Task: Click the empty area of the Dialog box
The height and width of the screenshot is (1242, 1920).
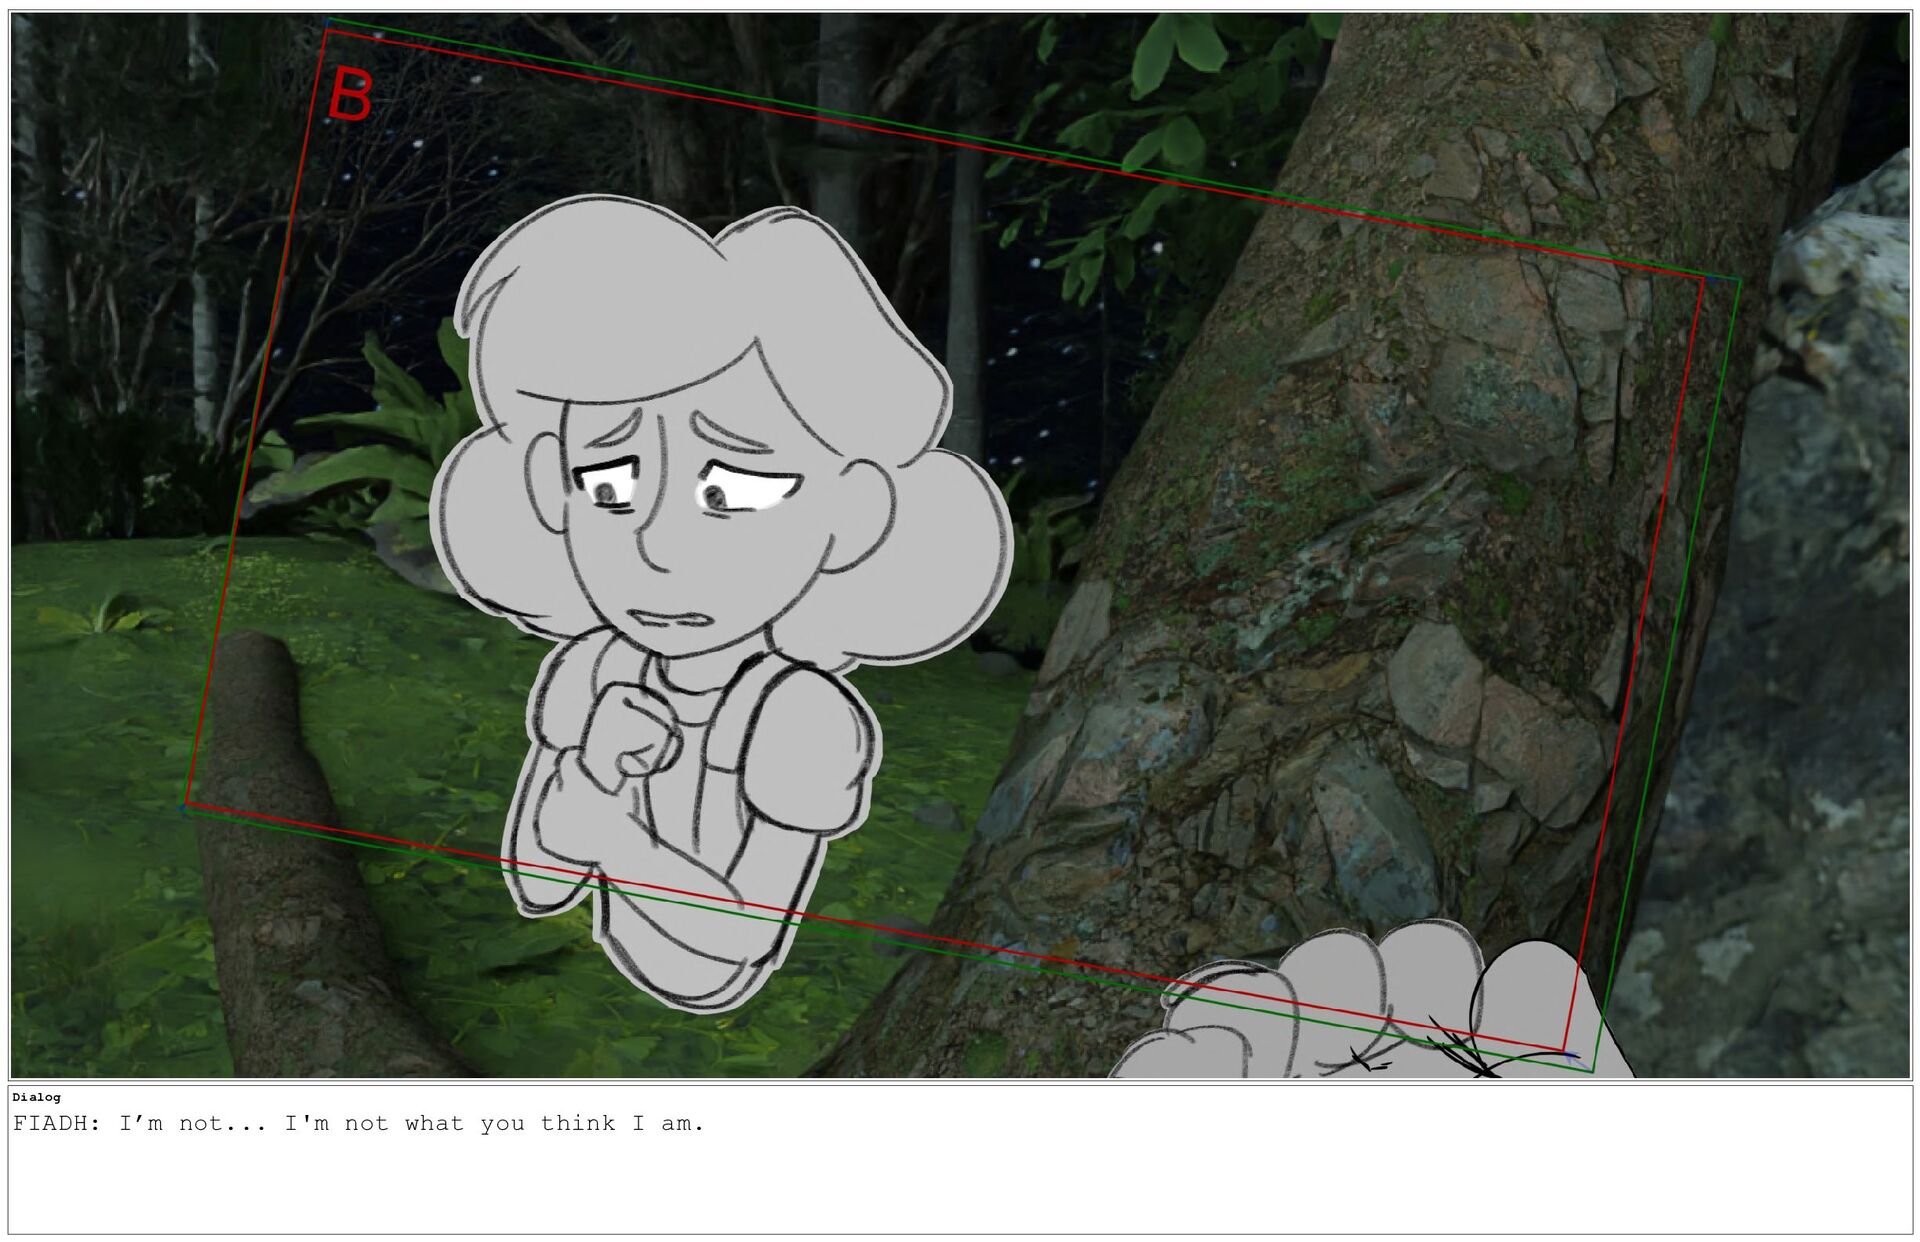Action: (x=960, y=1190)
